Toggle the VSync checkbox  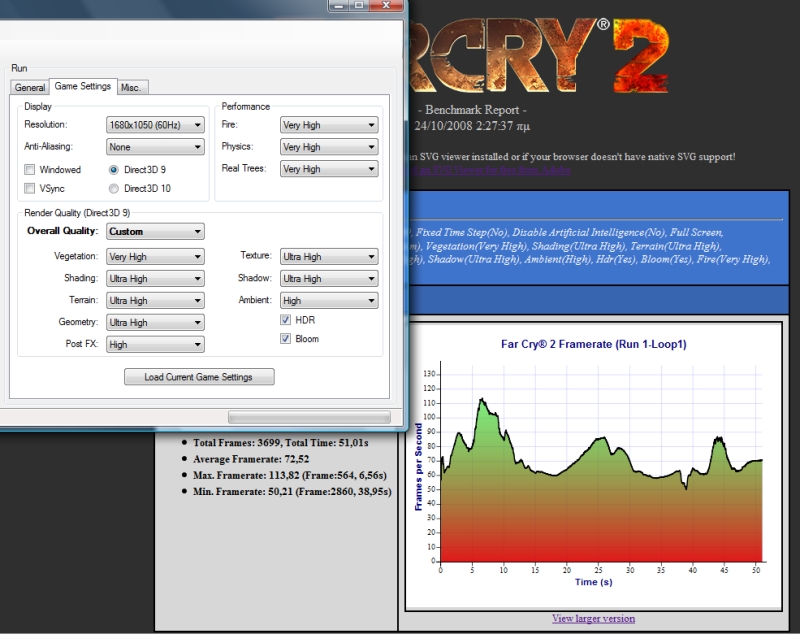(30, 188)
